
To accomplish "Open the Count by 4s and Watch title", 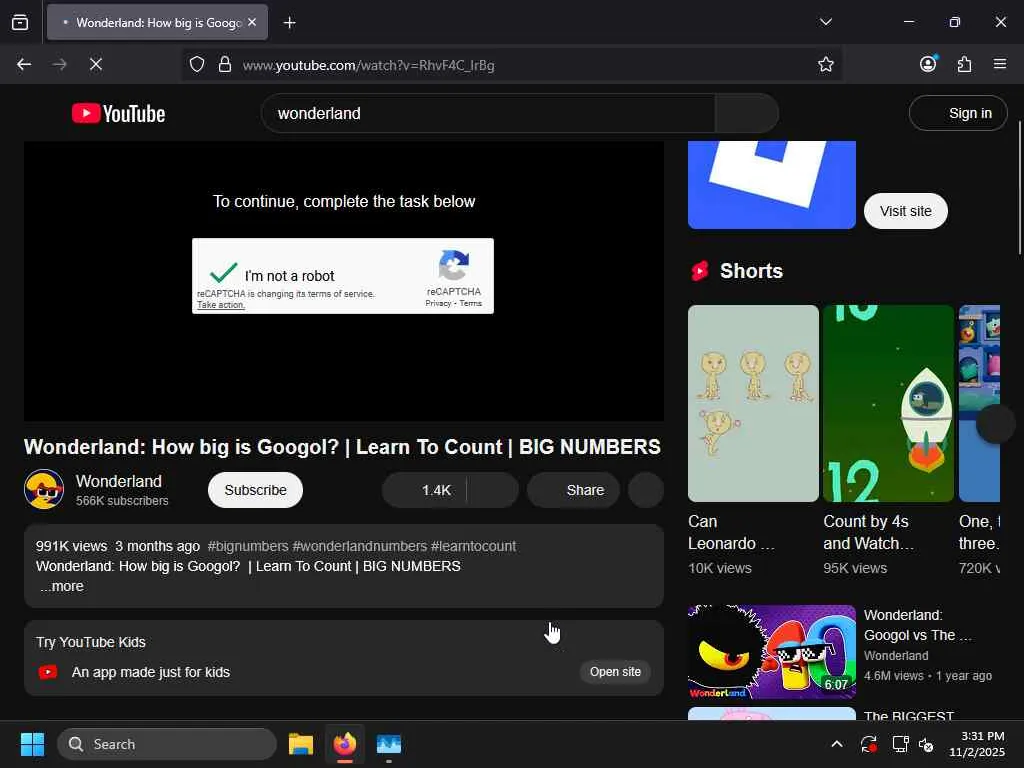I will click(x=868, y=532).
